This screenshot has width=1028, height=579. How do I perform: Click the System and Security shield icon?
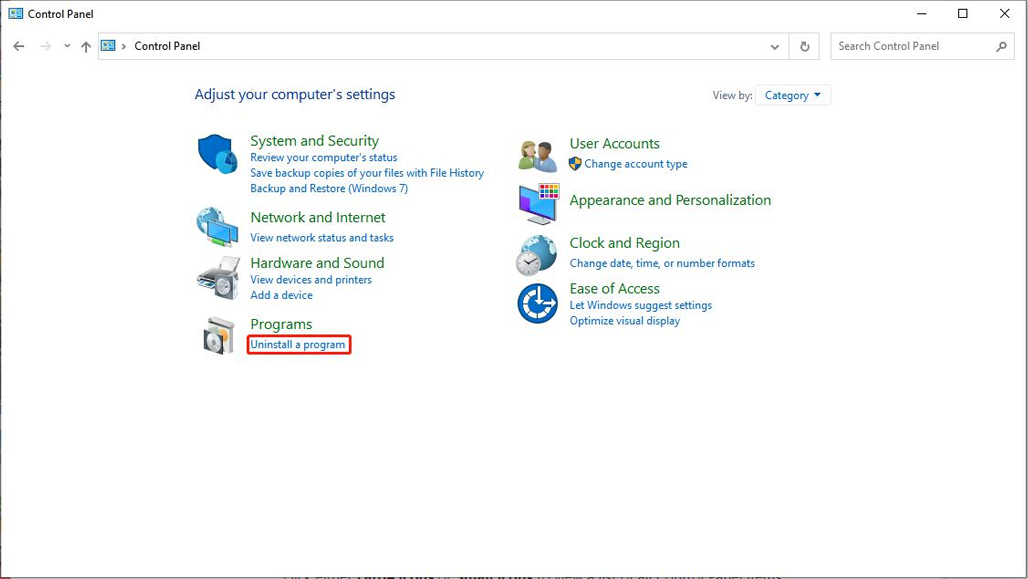click(217, 155)
